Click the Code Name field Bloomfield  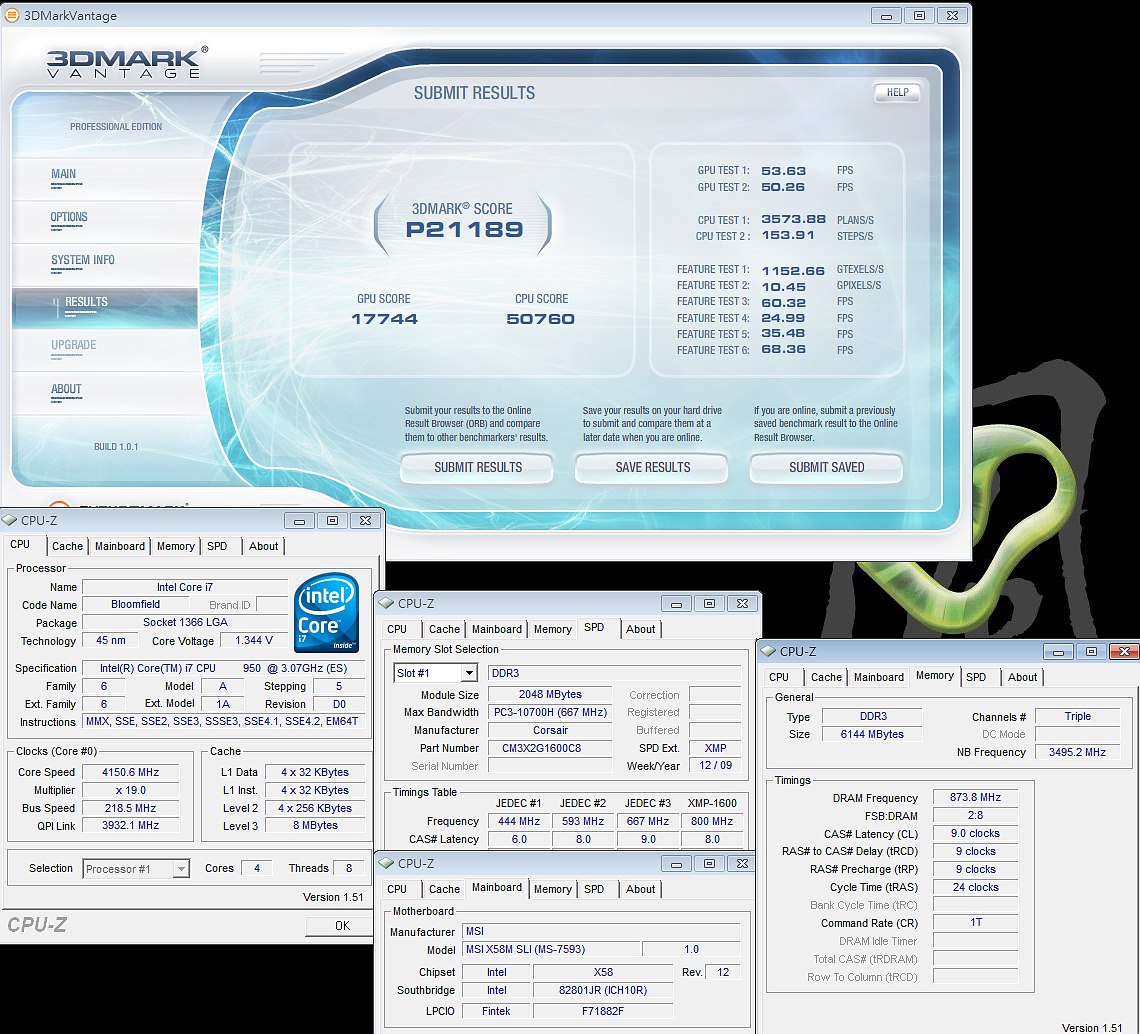pos(135,604)
